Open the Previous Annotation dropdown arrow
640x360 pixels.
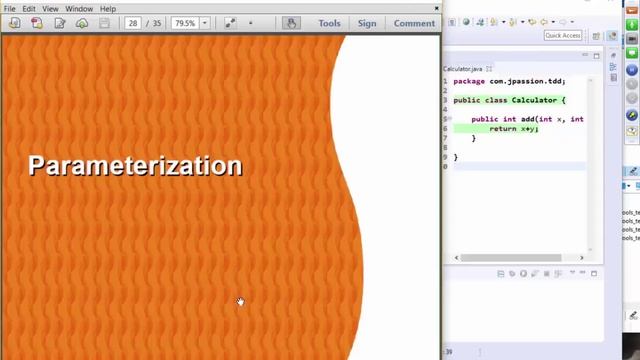pos(522,22)
